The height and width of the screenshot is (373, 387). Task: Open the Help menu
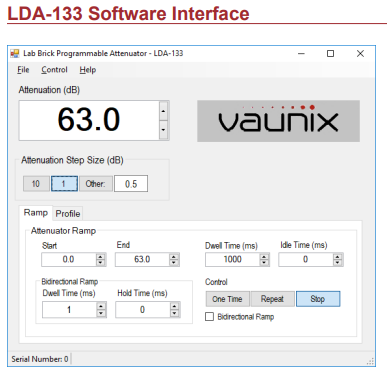(x=88, y=70)
